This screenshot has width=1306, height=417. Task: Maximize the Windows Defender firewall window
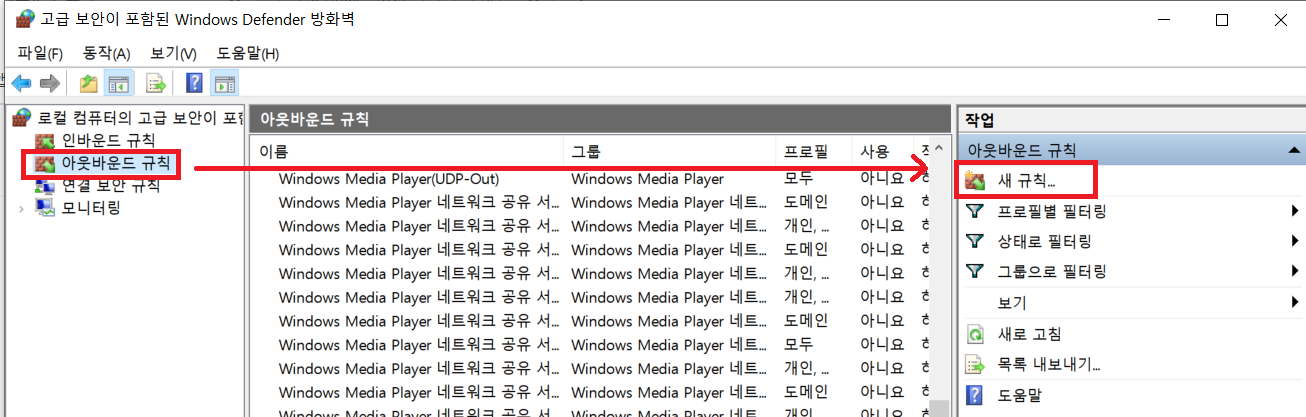pyautogui.click(x=1221, y=20)
